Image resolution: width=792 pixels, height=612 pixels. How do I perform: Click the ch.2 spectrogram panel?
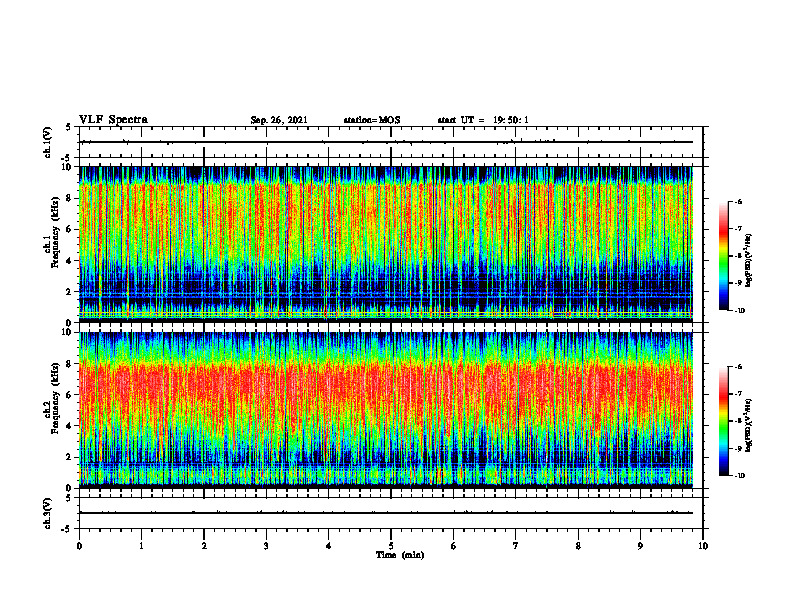click(x=386, y=410)
